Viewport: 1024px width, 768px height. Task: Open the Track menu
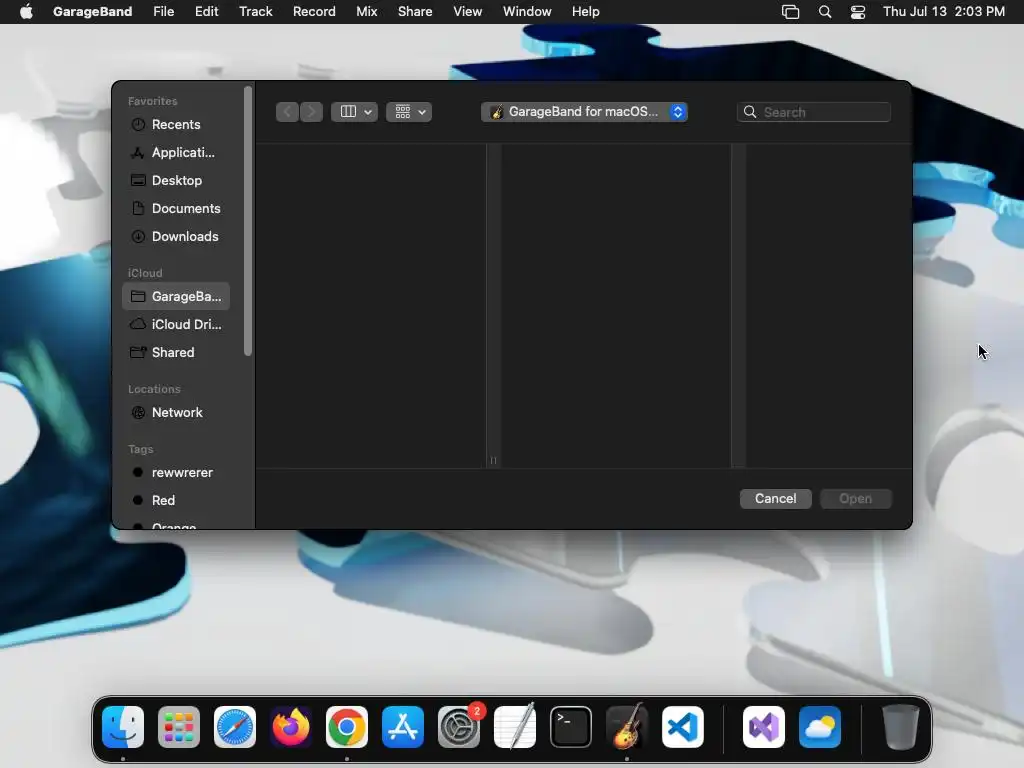[255, 12]
